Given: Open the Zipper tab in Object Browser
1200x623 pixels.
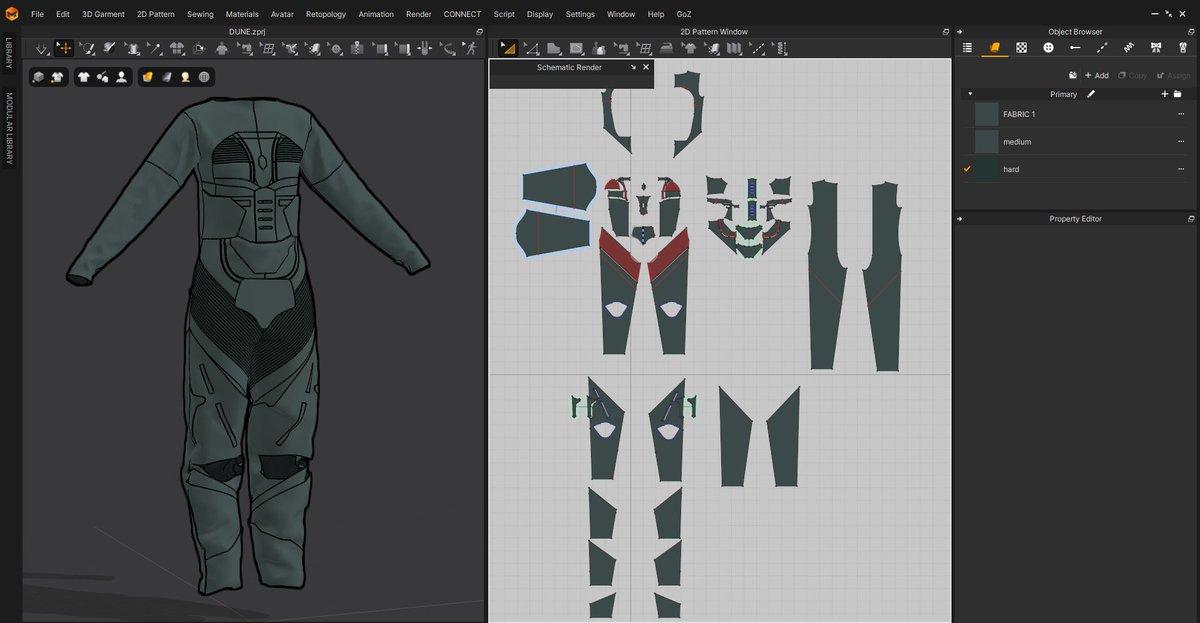Looking at the screenshot, I should click(1183, 47).
